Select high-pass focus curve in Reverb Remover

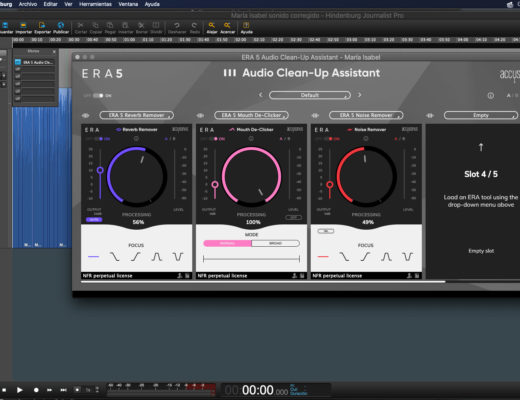click(135, 257)
